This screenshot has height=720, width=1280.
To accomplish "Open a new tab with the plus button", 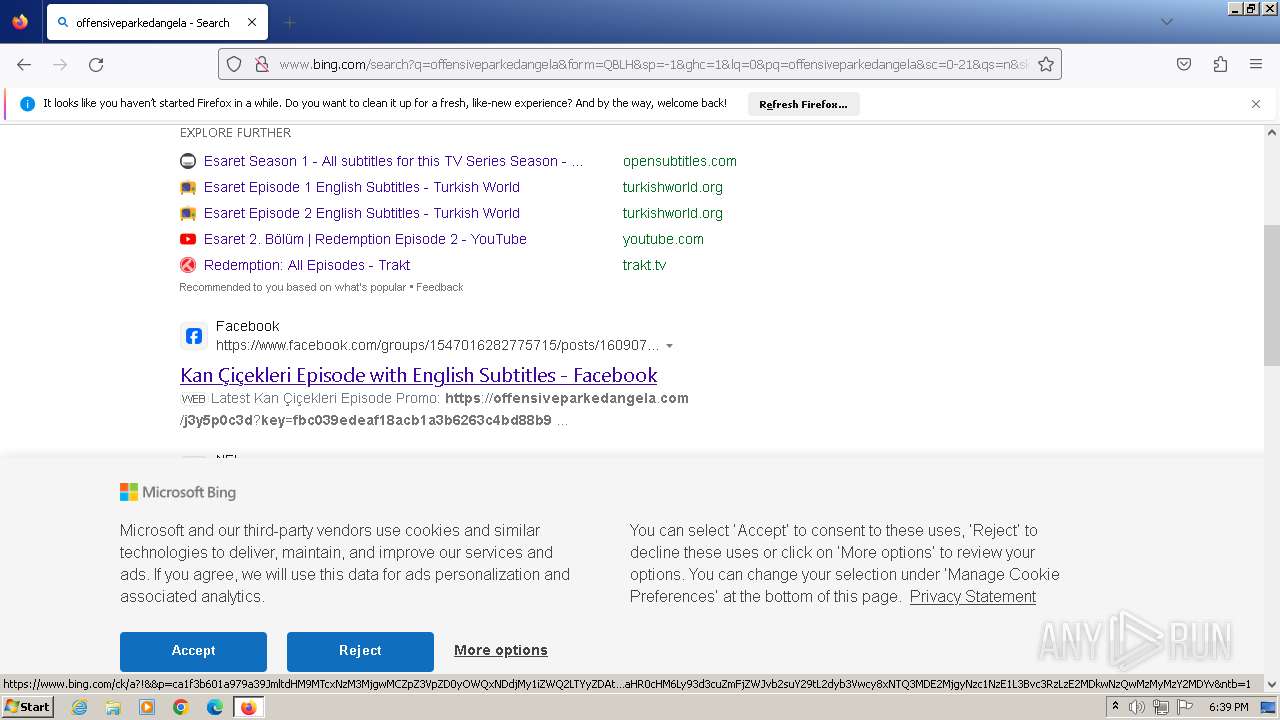I will (290, 22).
